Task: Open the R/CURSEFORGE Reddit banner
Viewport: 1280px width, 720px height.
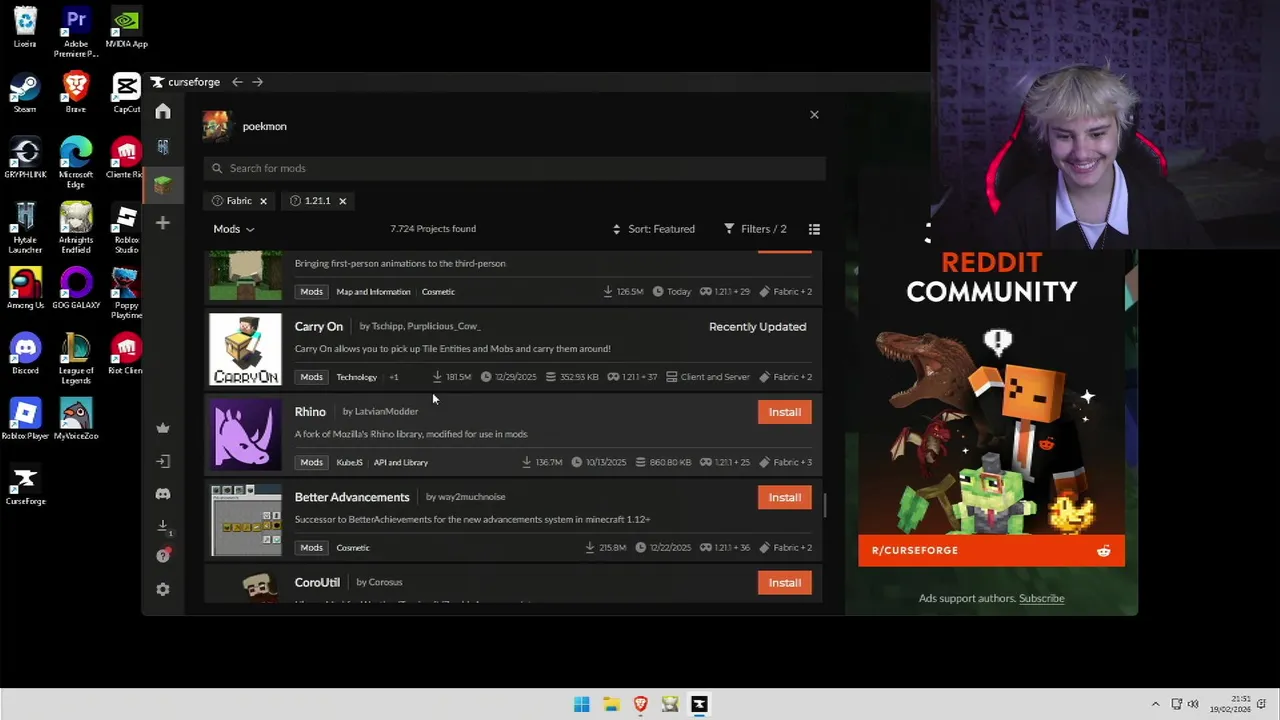Action: (x=991, y=550)
